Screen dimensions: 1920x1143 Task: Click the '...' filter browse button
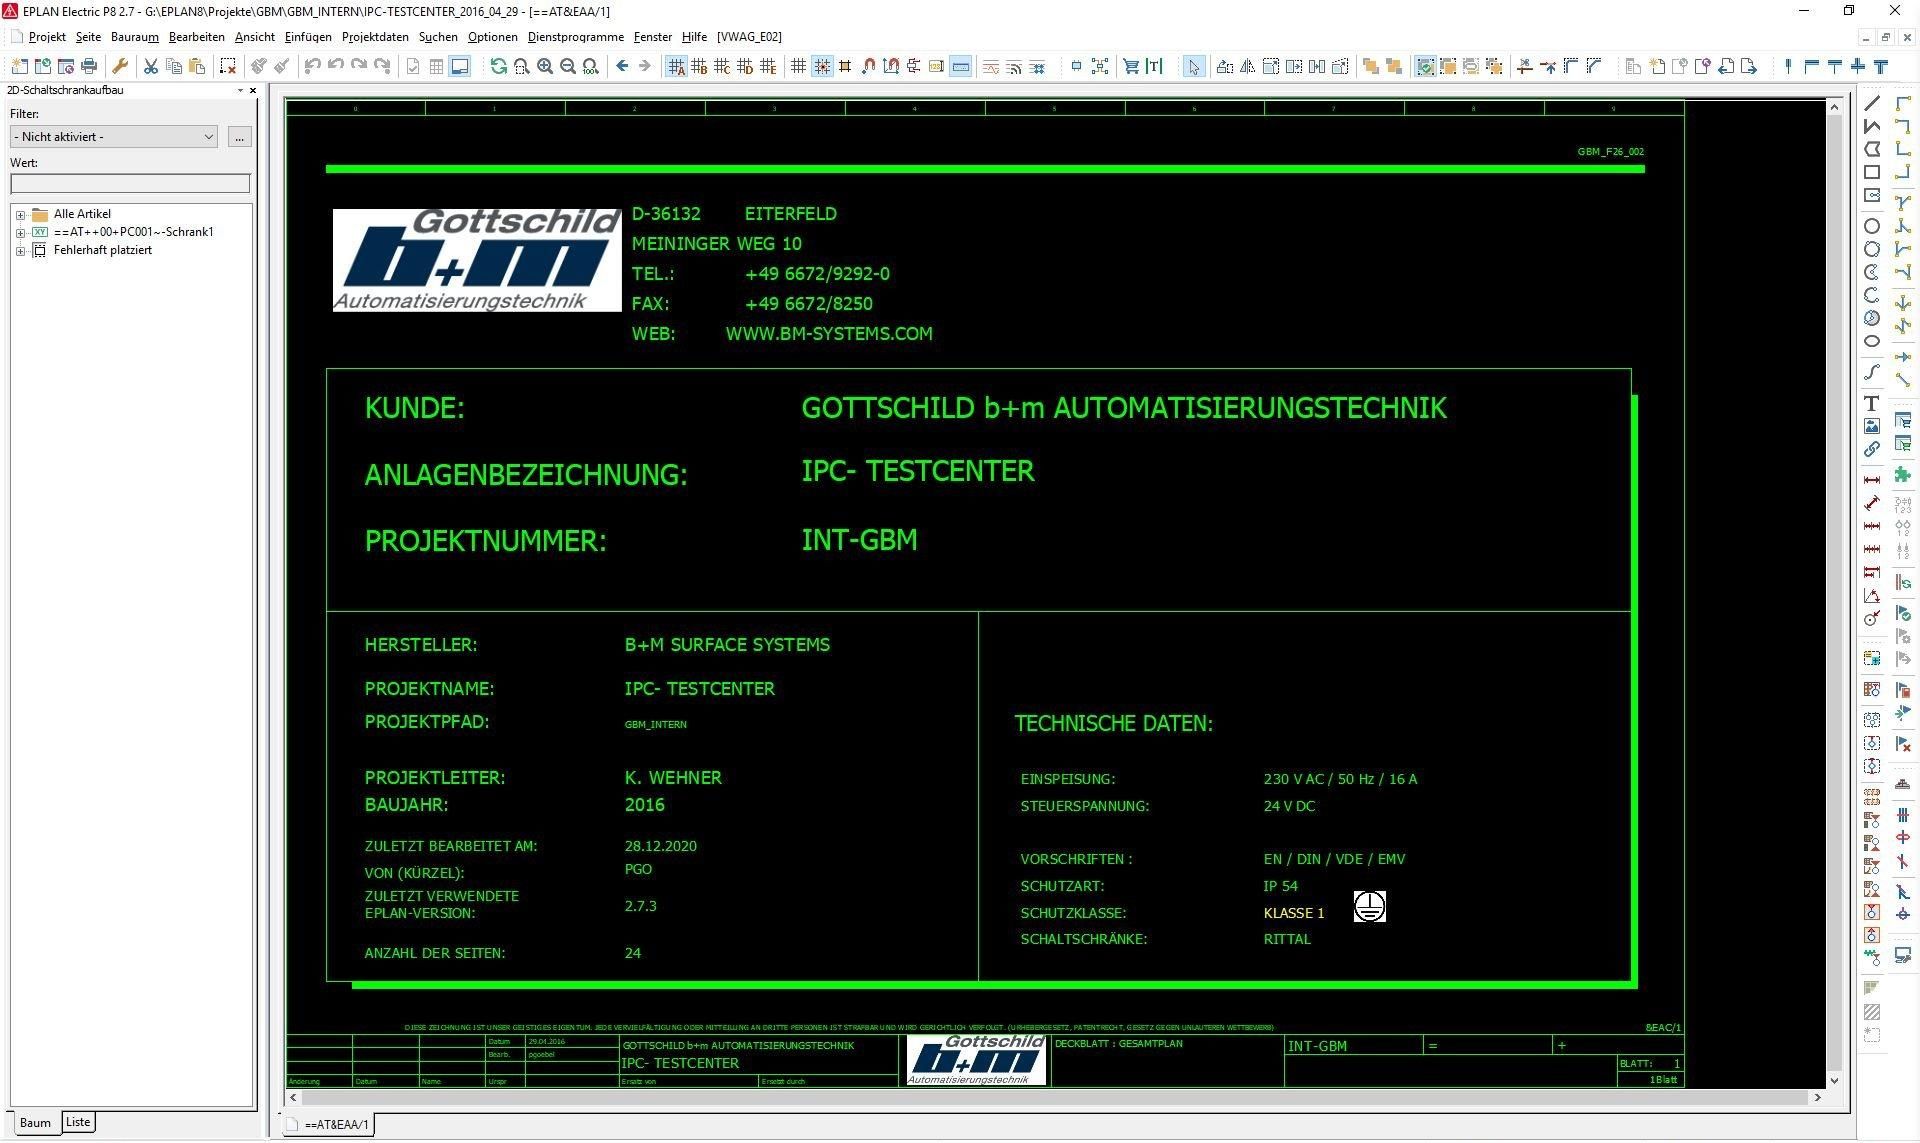pos(239,137)
